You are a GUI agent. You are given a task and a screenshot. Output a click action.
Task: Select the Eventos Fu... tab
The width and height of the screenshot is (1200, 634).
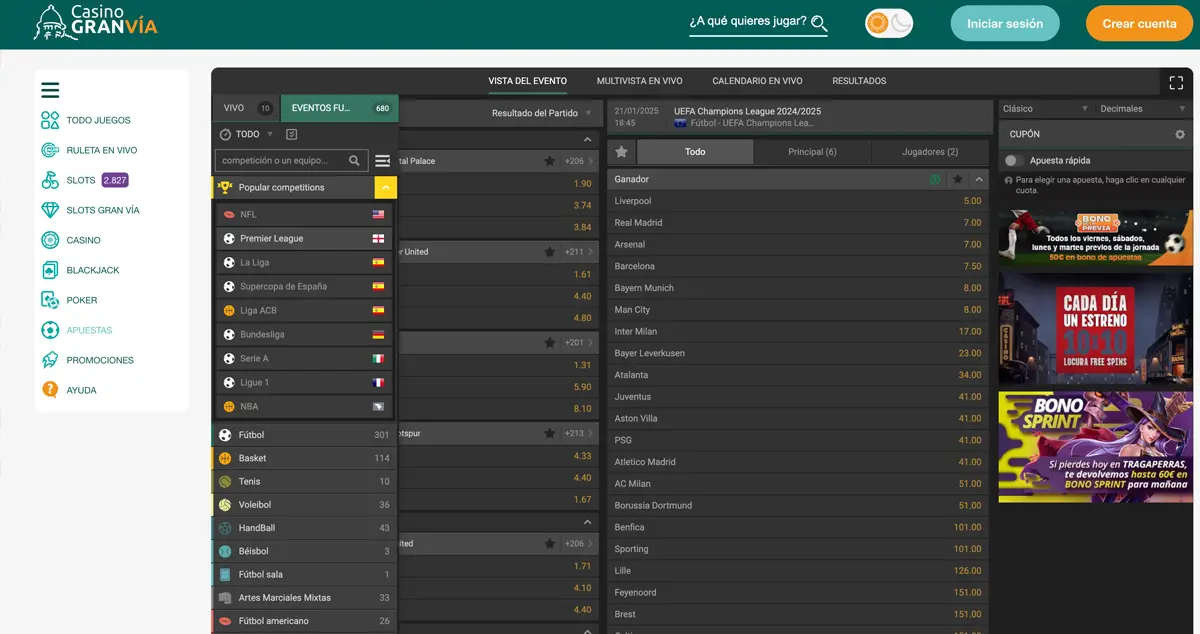click(x=339, y=108)
